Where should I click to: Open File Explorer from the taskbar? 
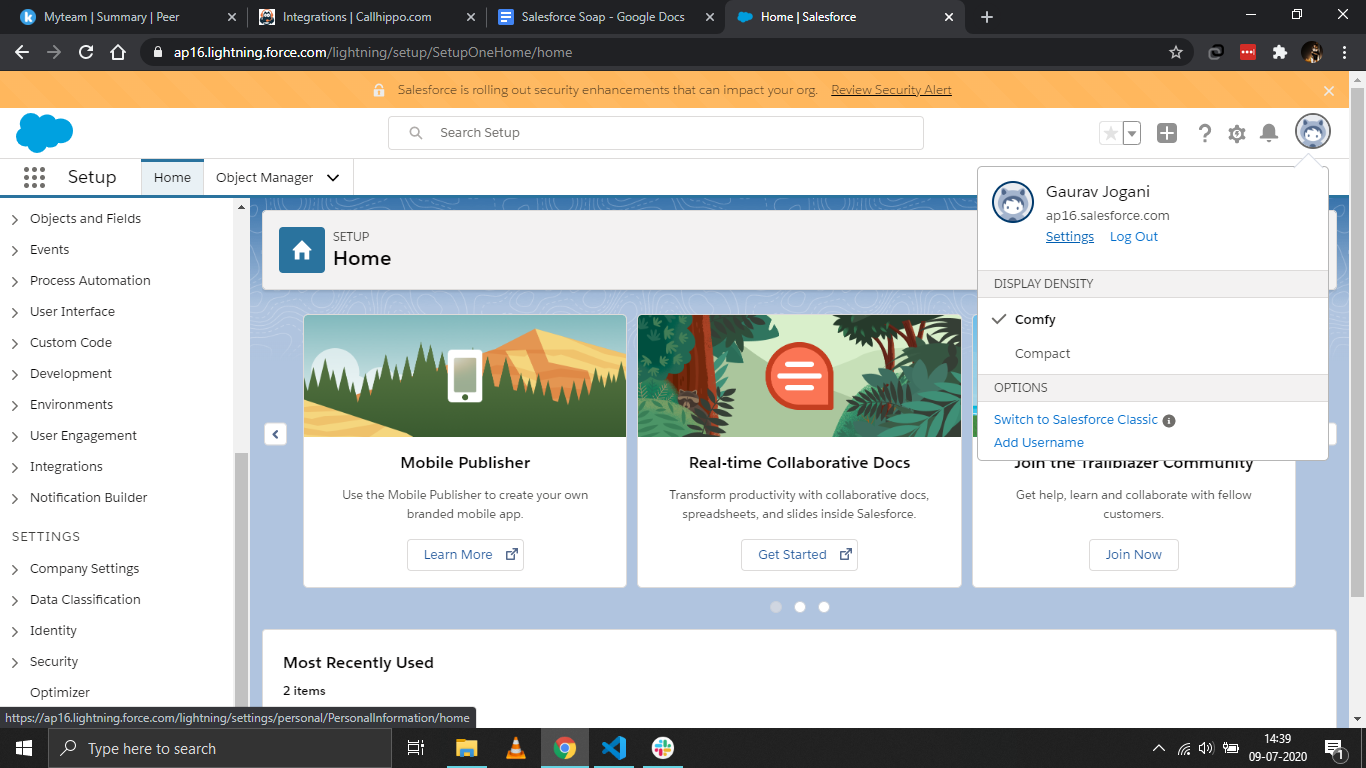coord(467,748)
